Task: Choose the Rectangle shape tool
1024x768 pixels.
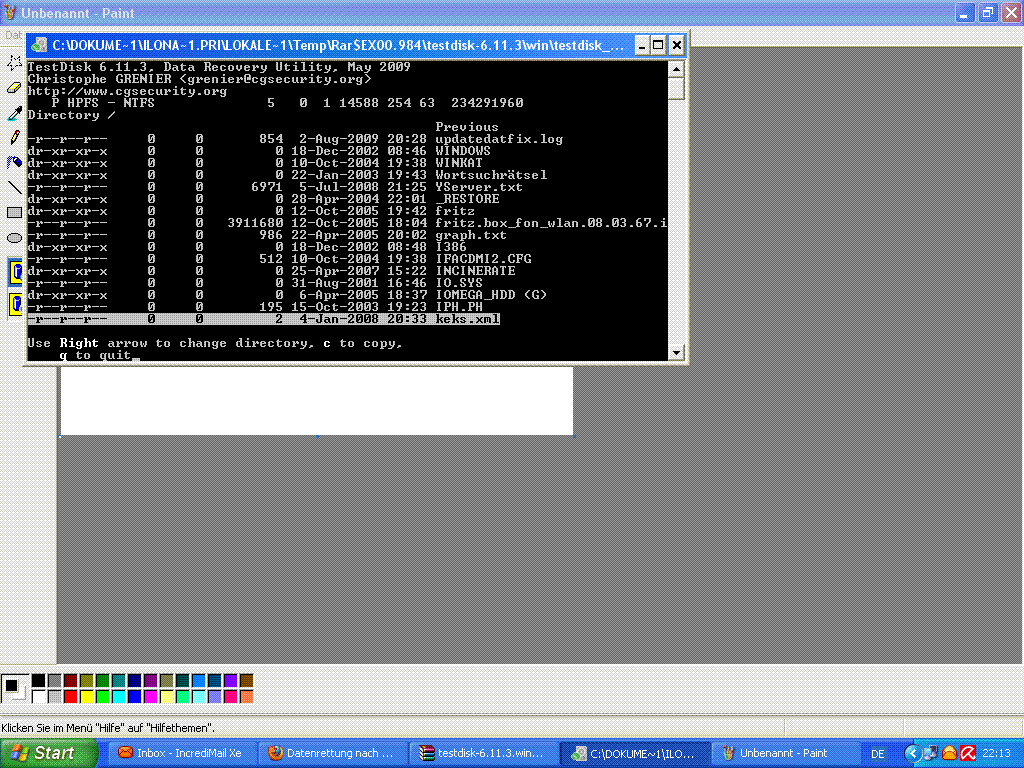Action: pos(14,212)
